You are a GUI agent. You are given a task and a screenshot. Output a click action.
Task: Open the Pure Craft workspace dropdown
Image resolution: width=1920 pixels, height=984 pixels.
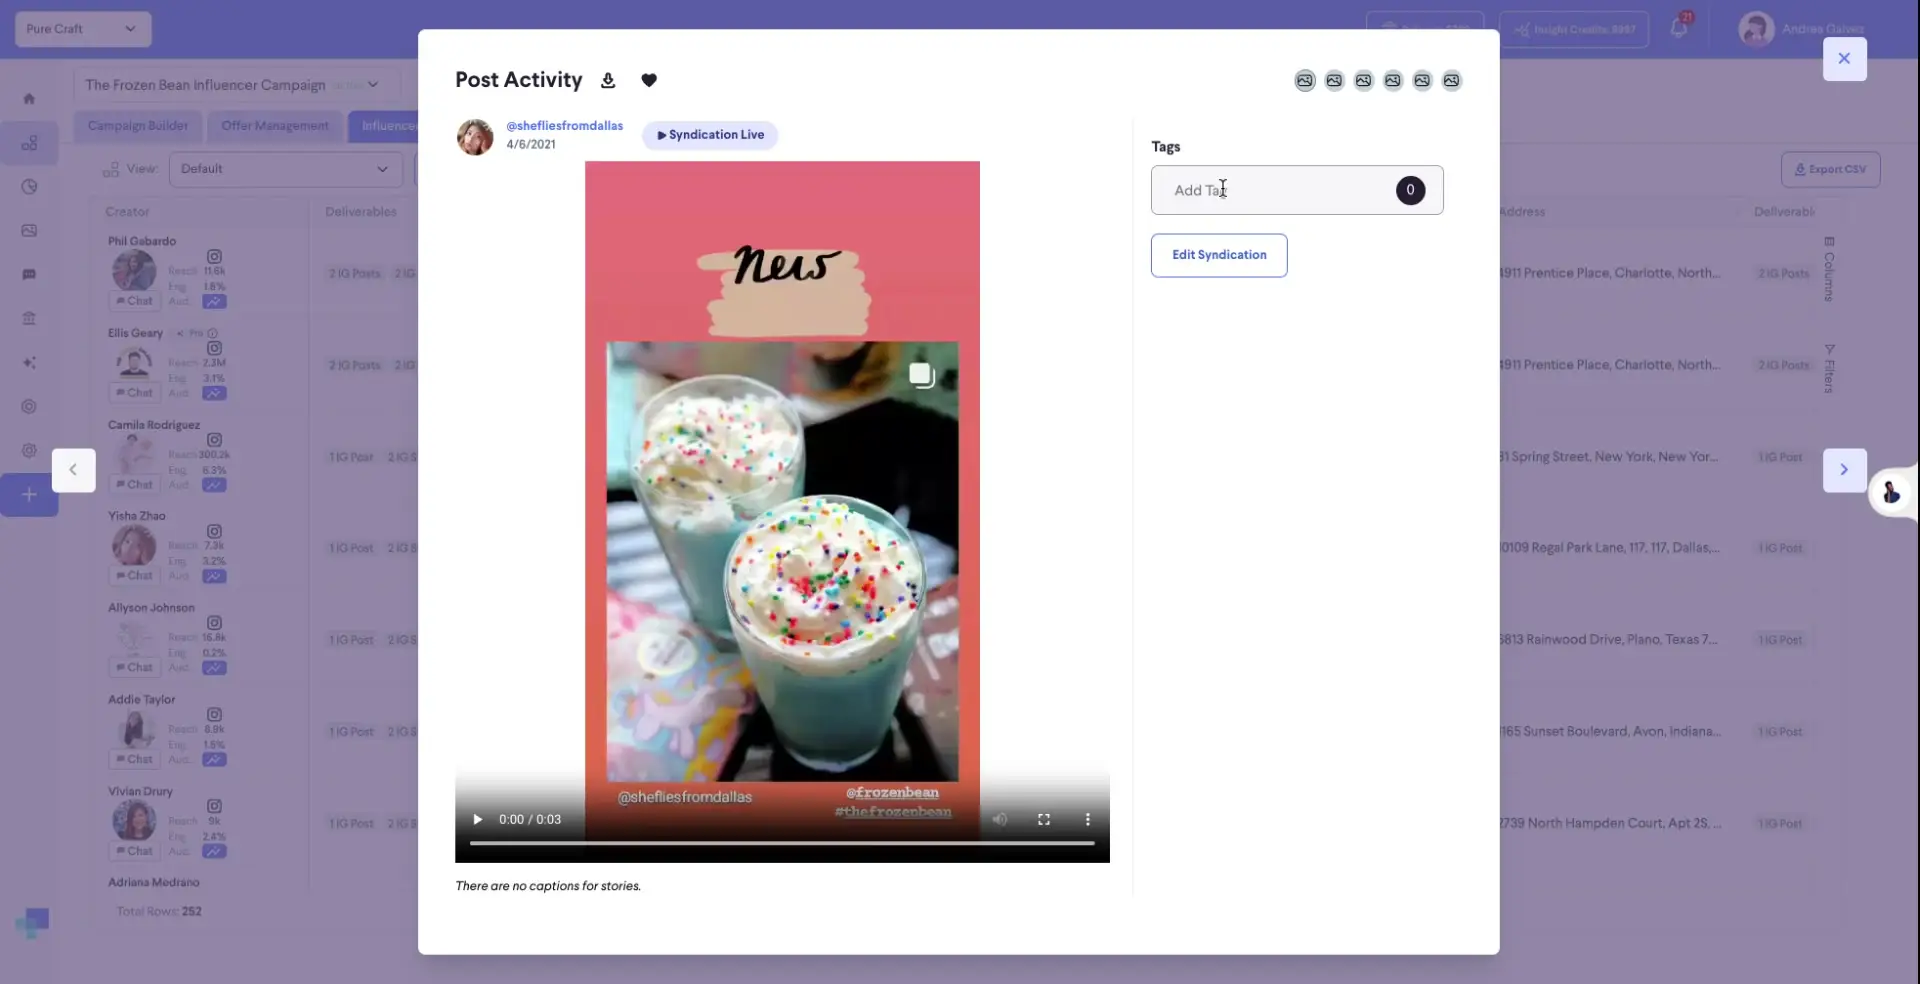coord(83,29)
